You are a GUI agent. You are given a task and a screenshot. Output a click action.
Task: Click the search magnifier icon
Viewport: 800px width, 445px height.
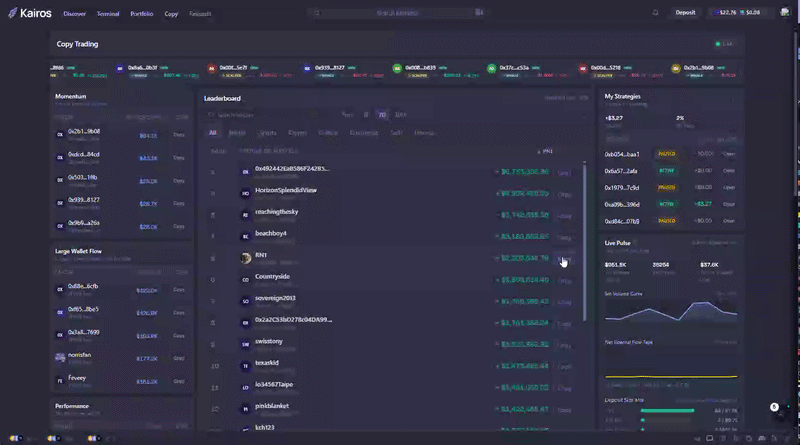(317, 13)
